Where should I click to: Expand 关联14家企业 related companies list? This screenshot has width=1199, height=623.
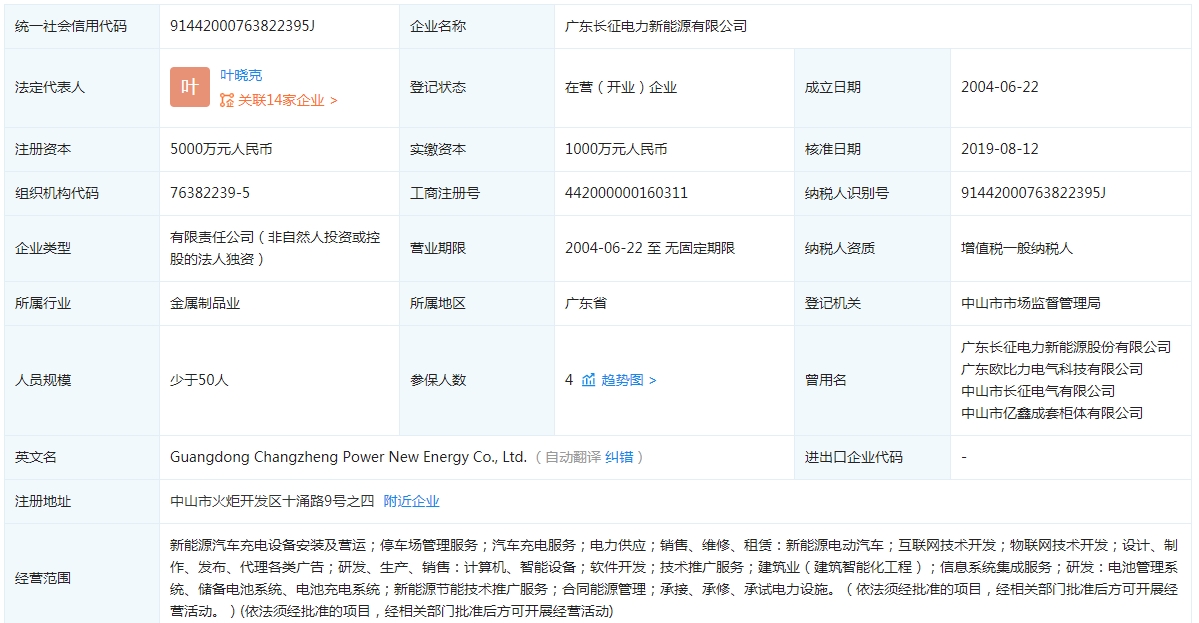tap(286, 100)
